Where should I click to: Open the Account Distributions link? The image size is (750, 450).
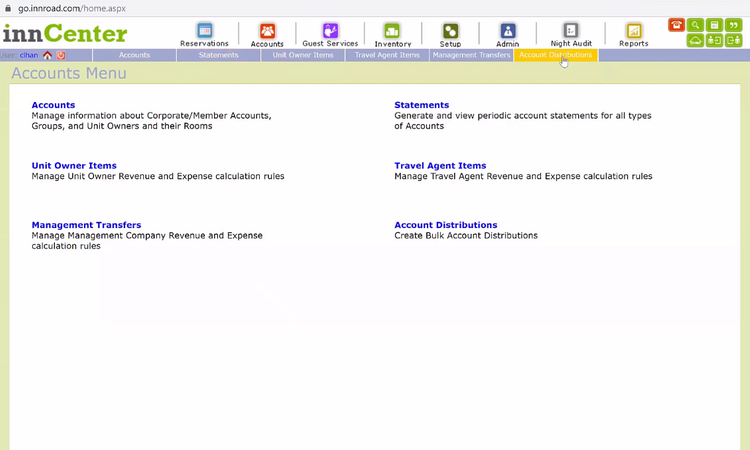click(x=446, y=225)
